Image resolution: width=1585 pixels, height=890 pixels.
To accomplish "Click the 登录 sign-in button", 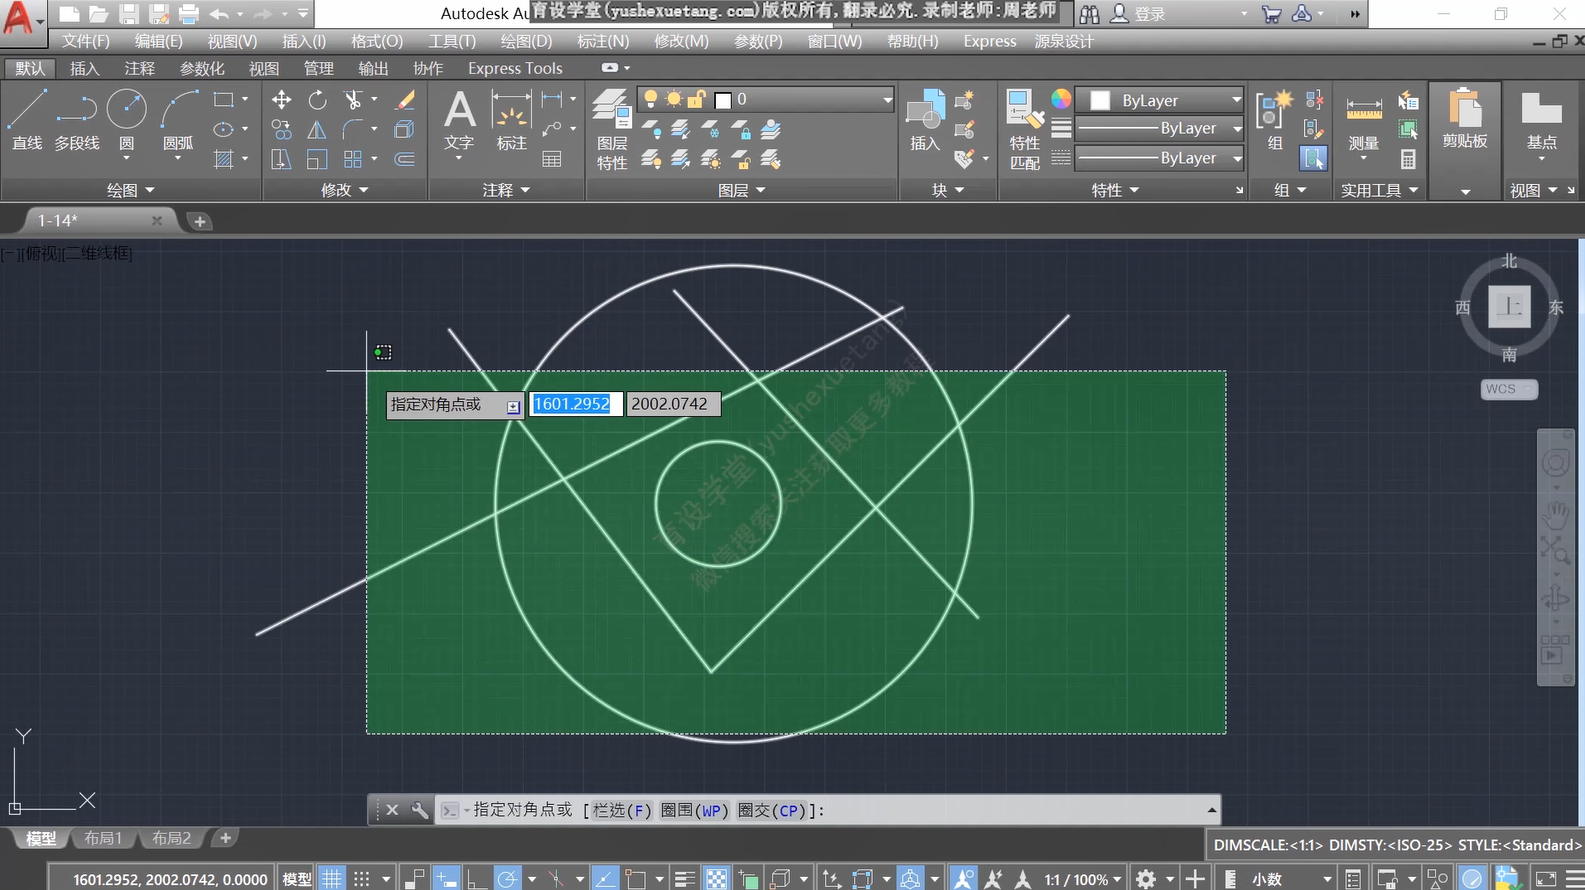I will coord(1138,14).
